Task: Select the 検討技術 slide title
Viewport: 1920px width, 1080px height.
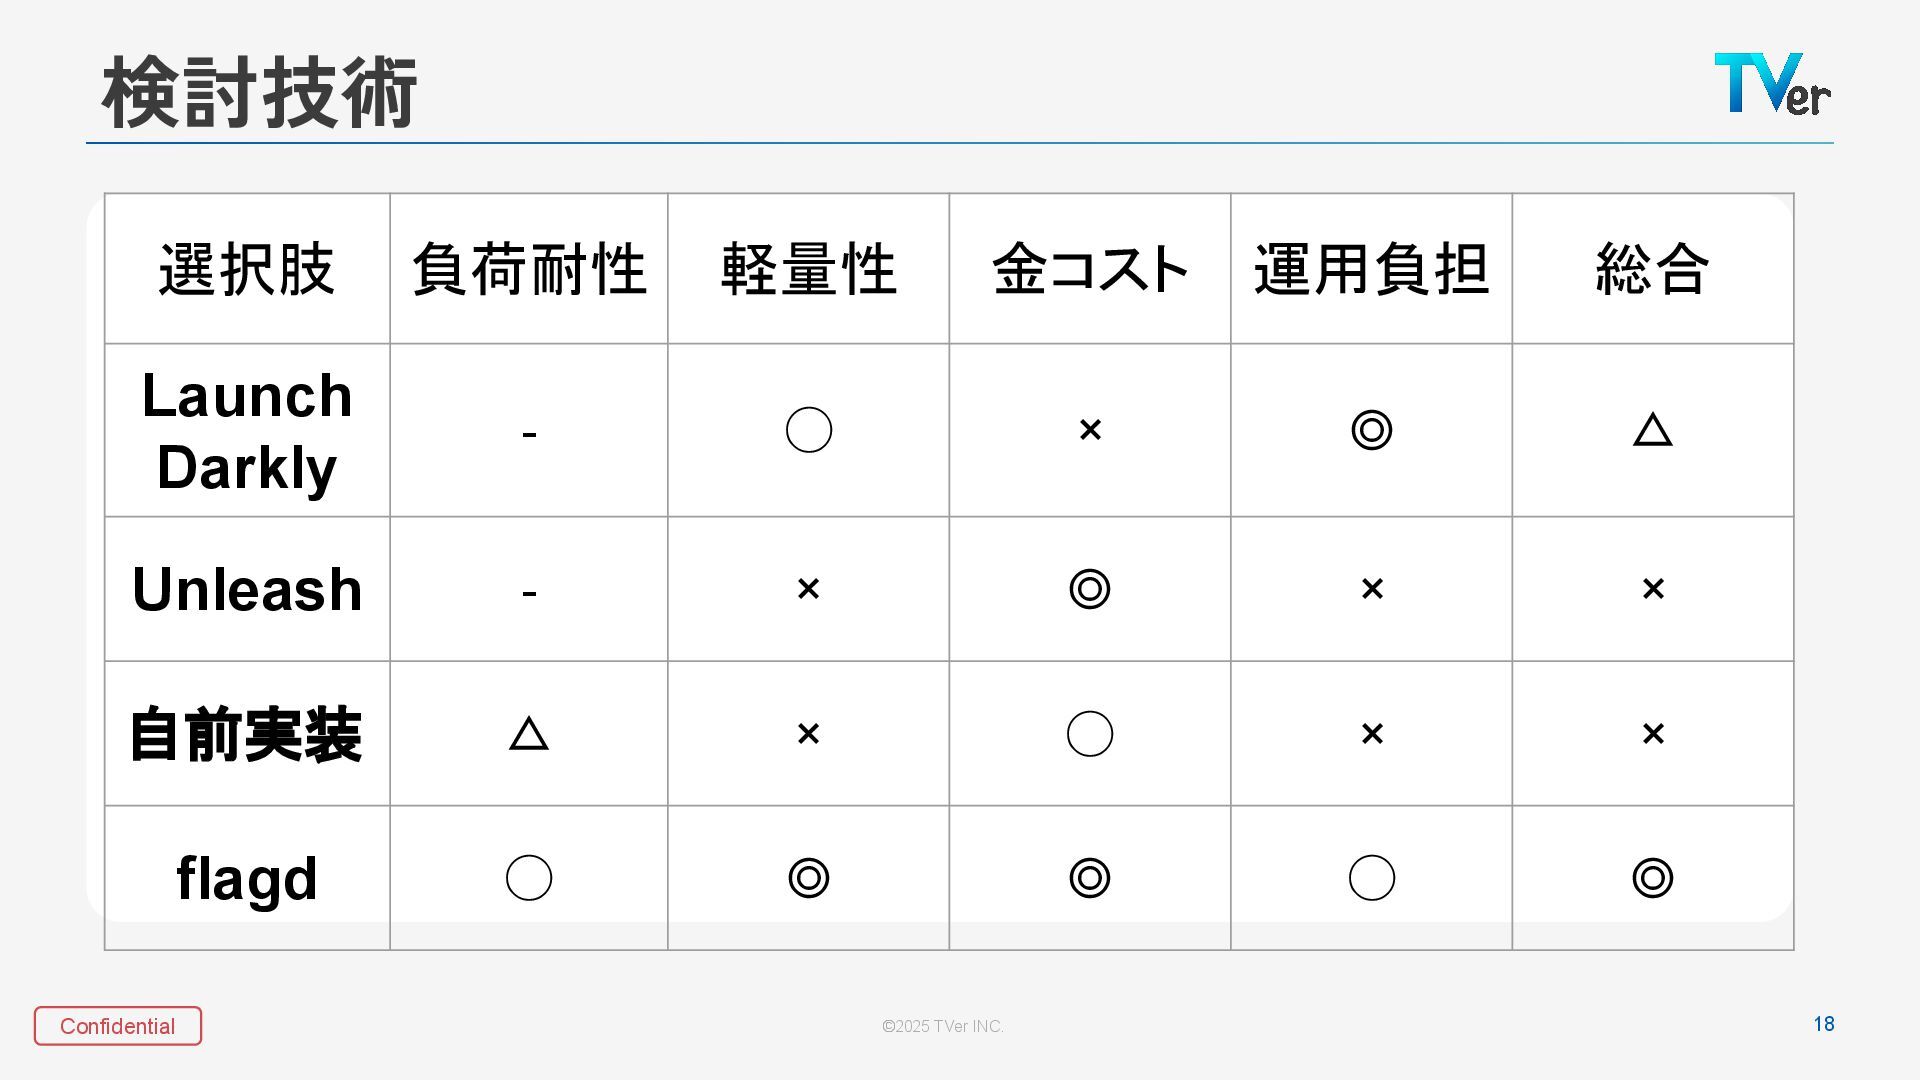Action: click(x=259, y=93)
